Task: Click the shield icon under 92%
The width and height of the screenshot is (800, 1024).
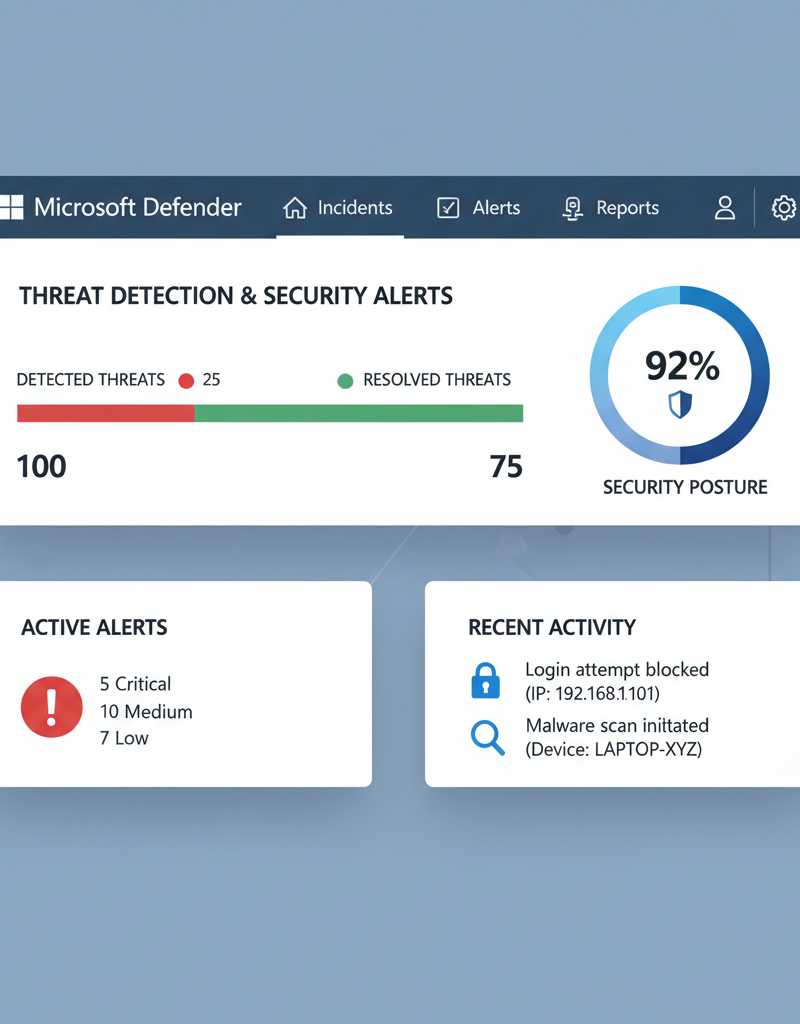Action: (x=680, y=404)
